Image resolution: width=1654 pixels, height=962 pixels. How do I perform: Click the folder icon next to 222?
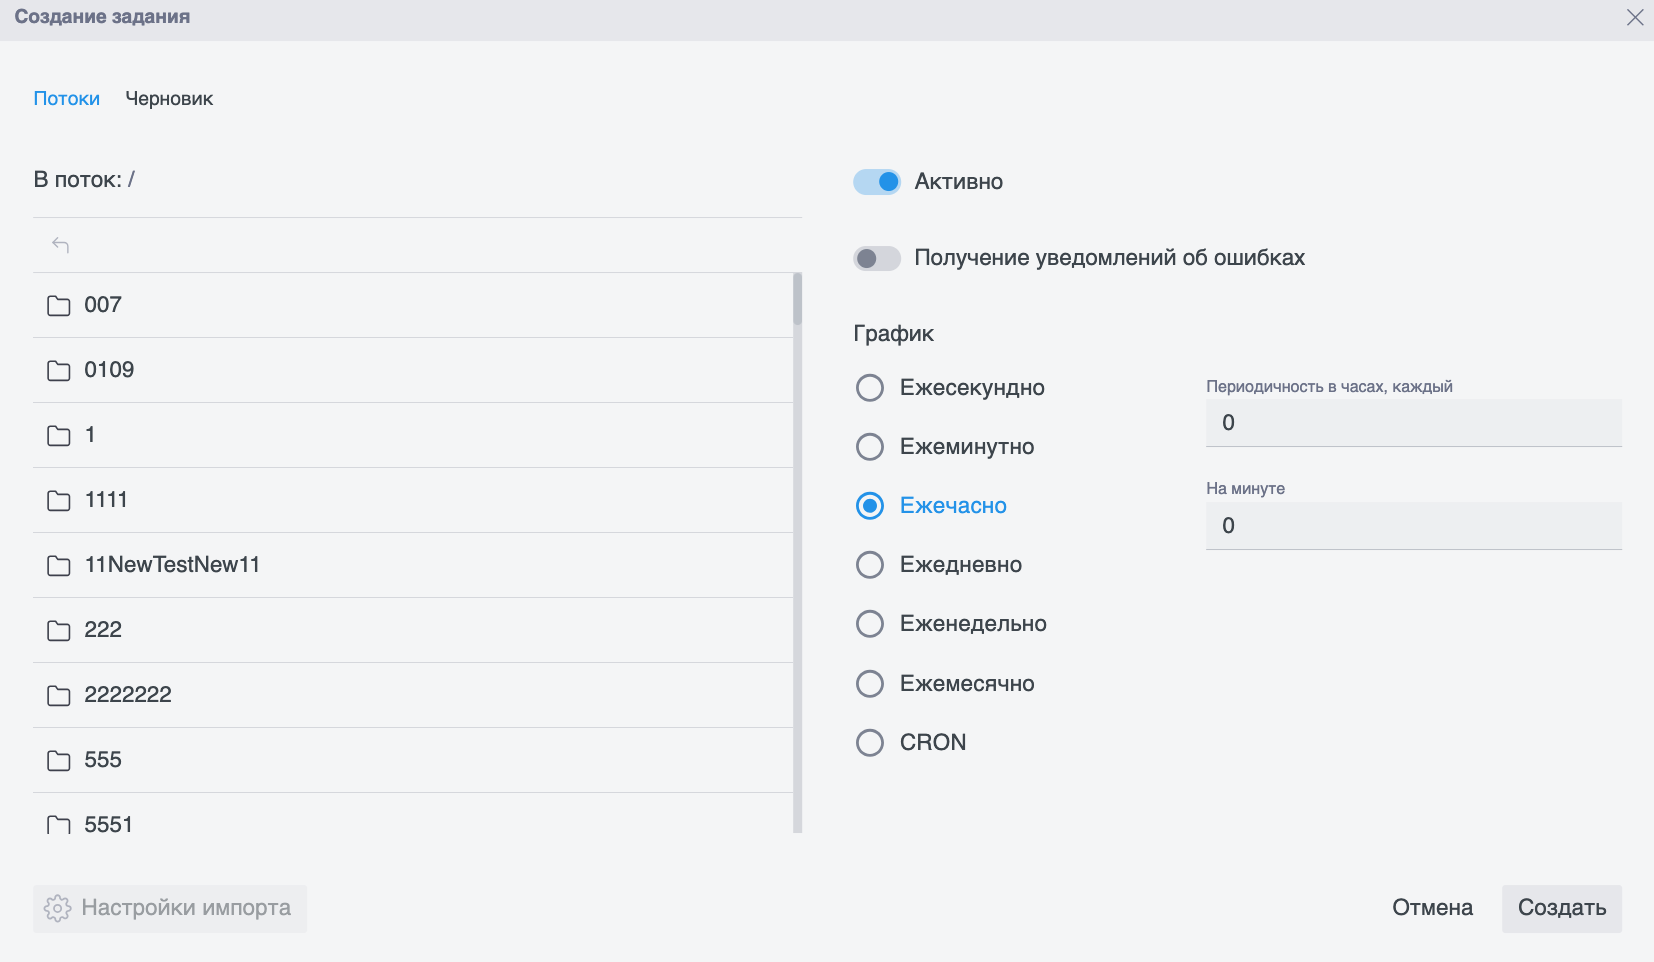click(x=59, y=630)
